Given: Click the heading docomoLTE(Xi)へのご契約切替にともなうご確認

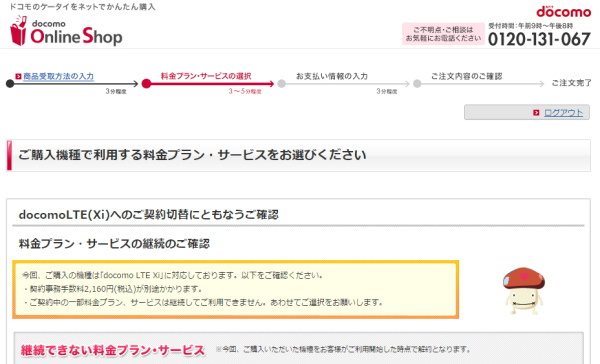Looking at the screenshot, I should click(x=148, y=215).
